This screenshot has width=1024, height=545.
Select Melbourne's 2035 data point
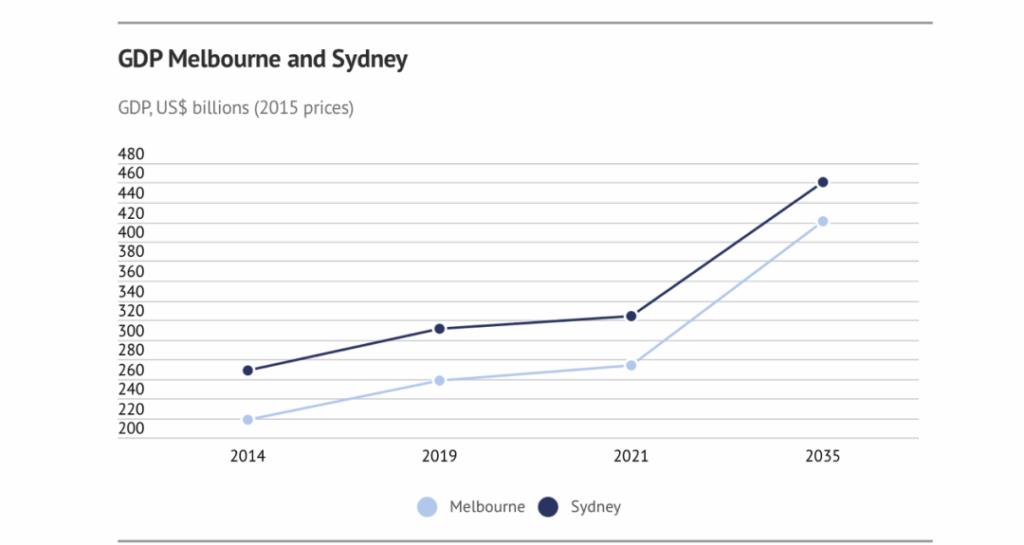[x=823, y=221]
